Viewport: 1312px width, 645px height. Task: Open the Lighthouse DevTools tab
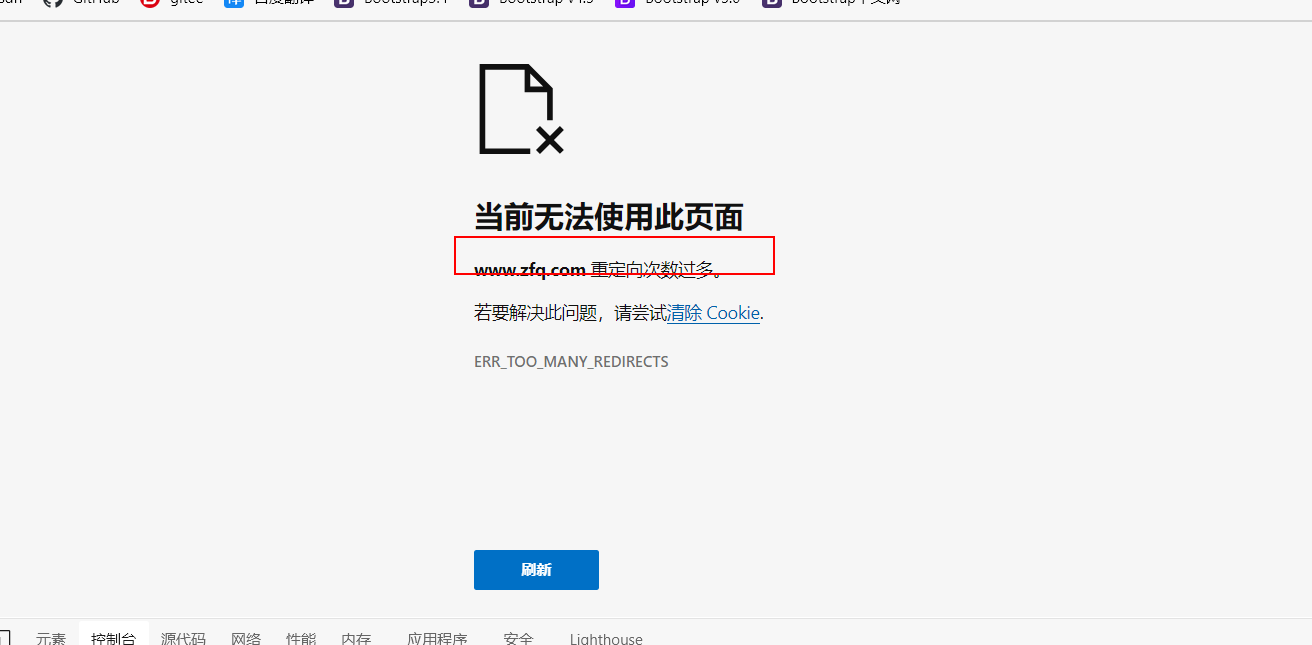606,638
